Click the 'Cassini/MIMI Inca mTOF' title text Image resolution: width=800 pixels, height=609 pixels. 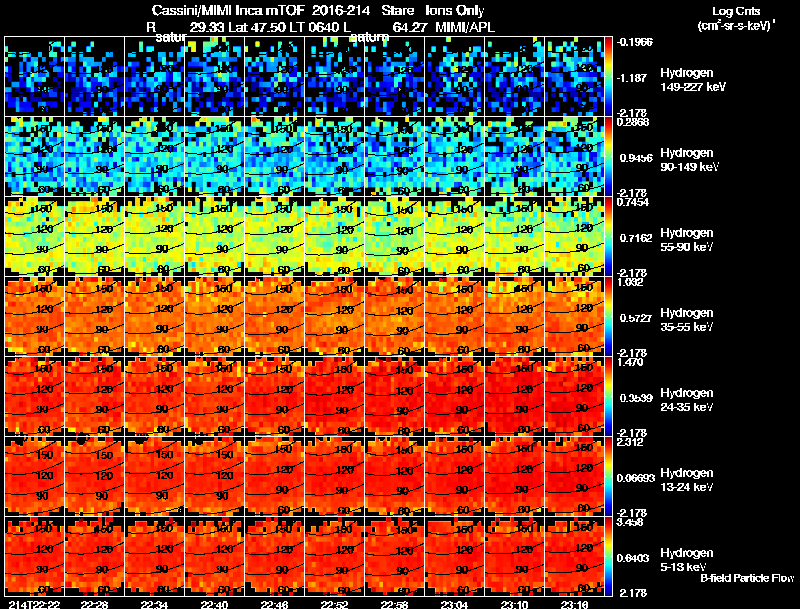coord(228,11)
